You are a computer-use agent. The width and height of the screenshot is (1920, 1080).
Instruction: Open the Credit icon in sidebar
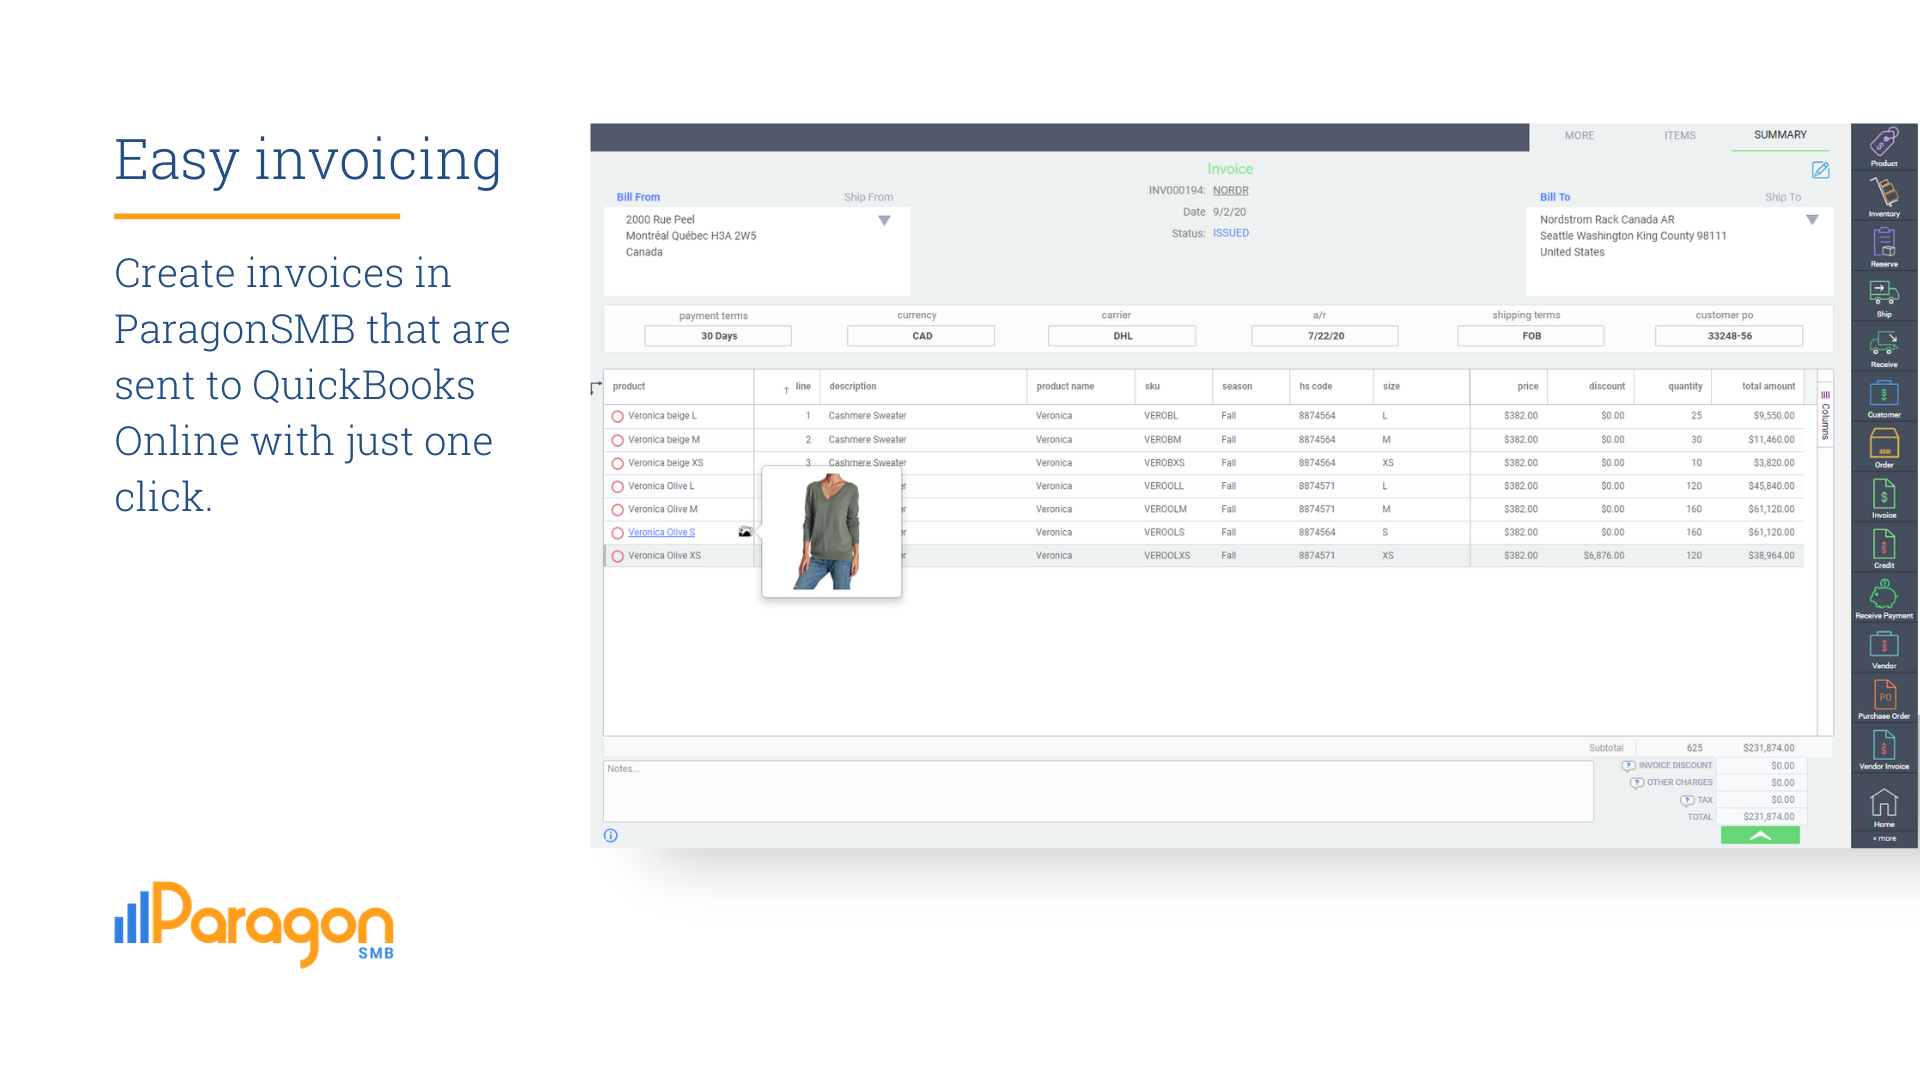(x=1884, y=548)
